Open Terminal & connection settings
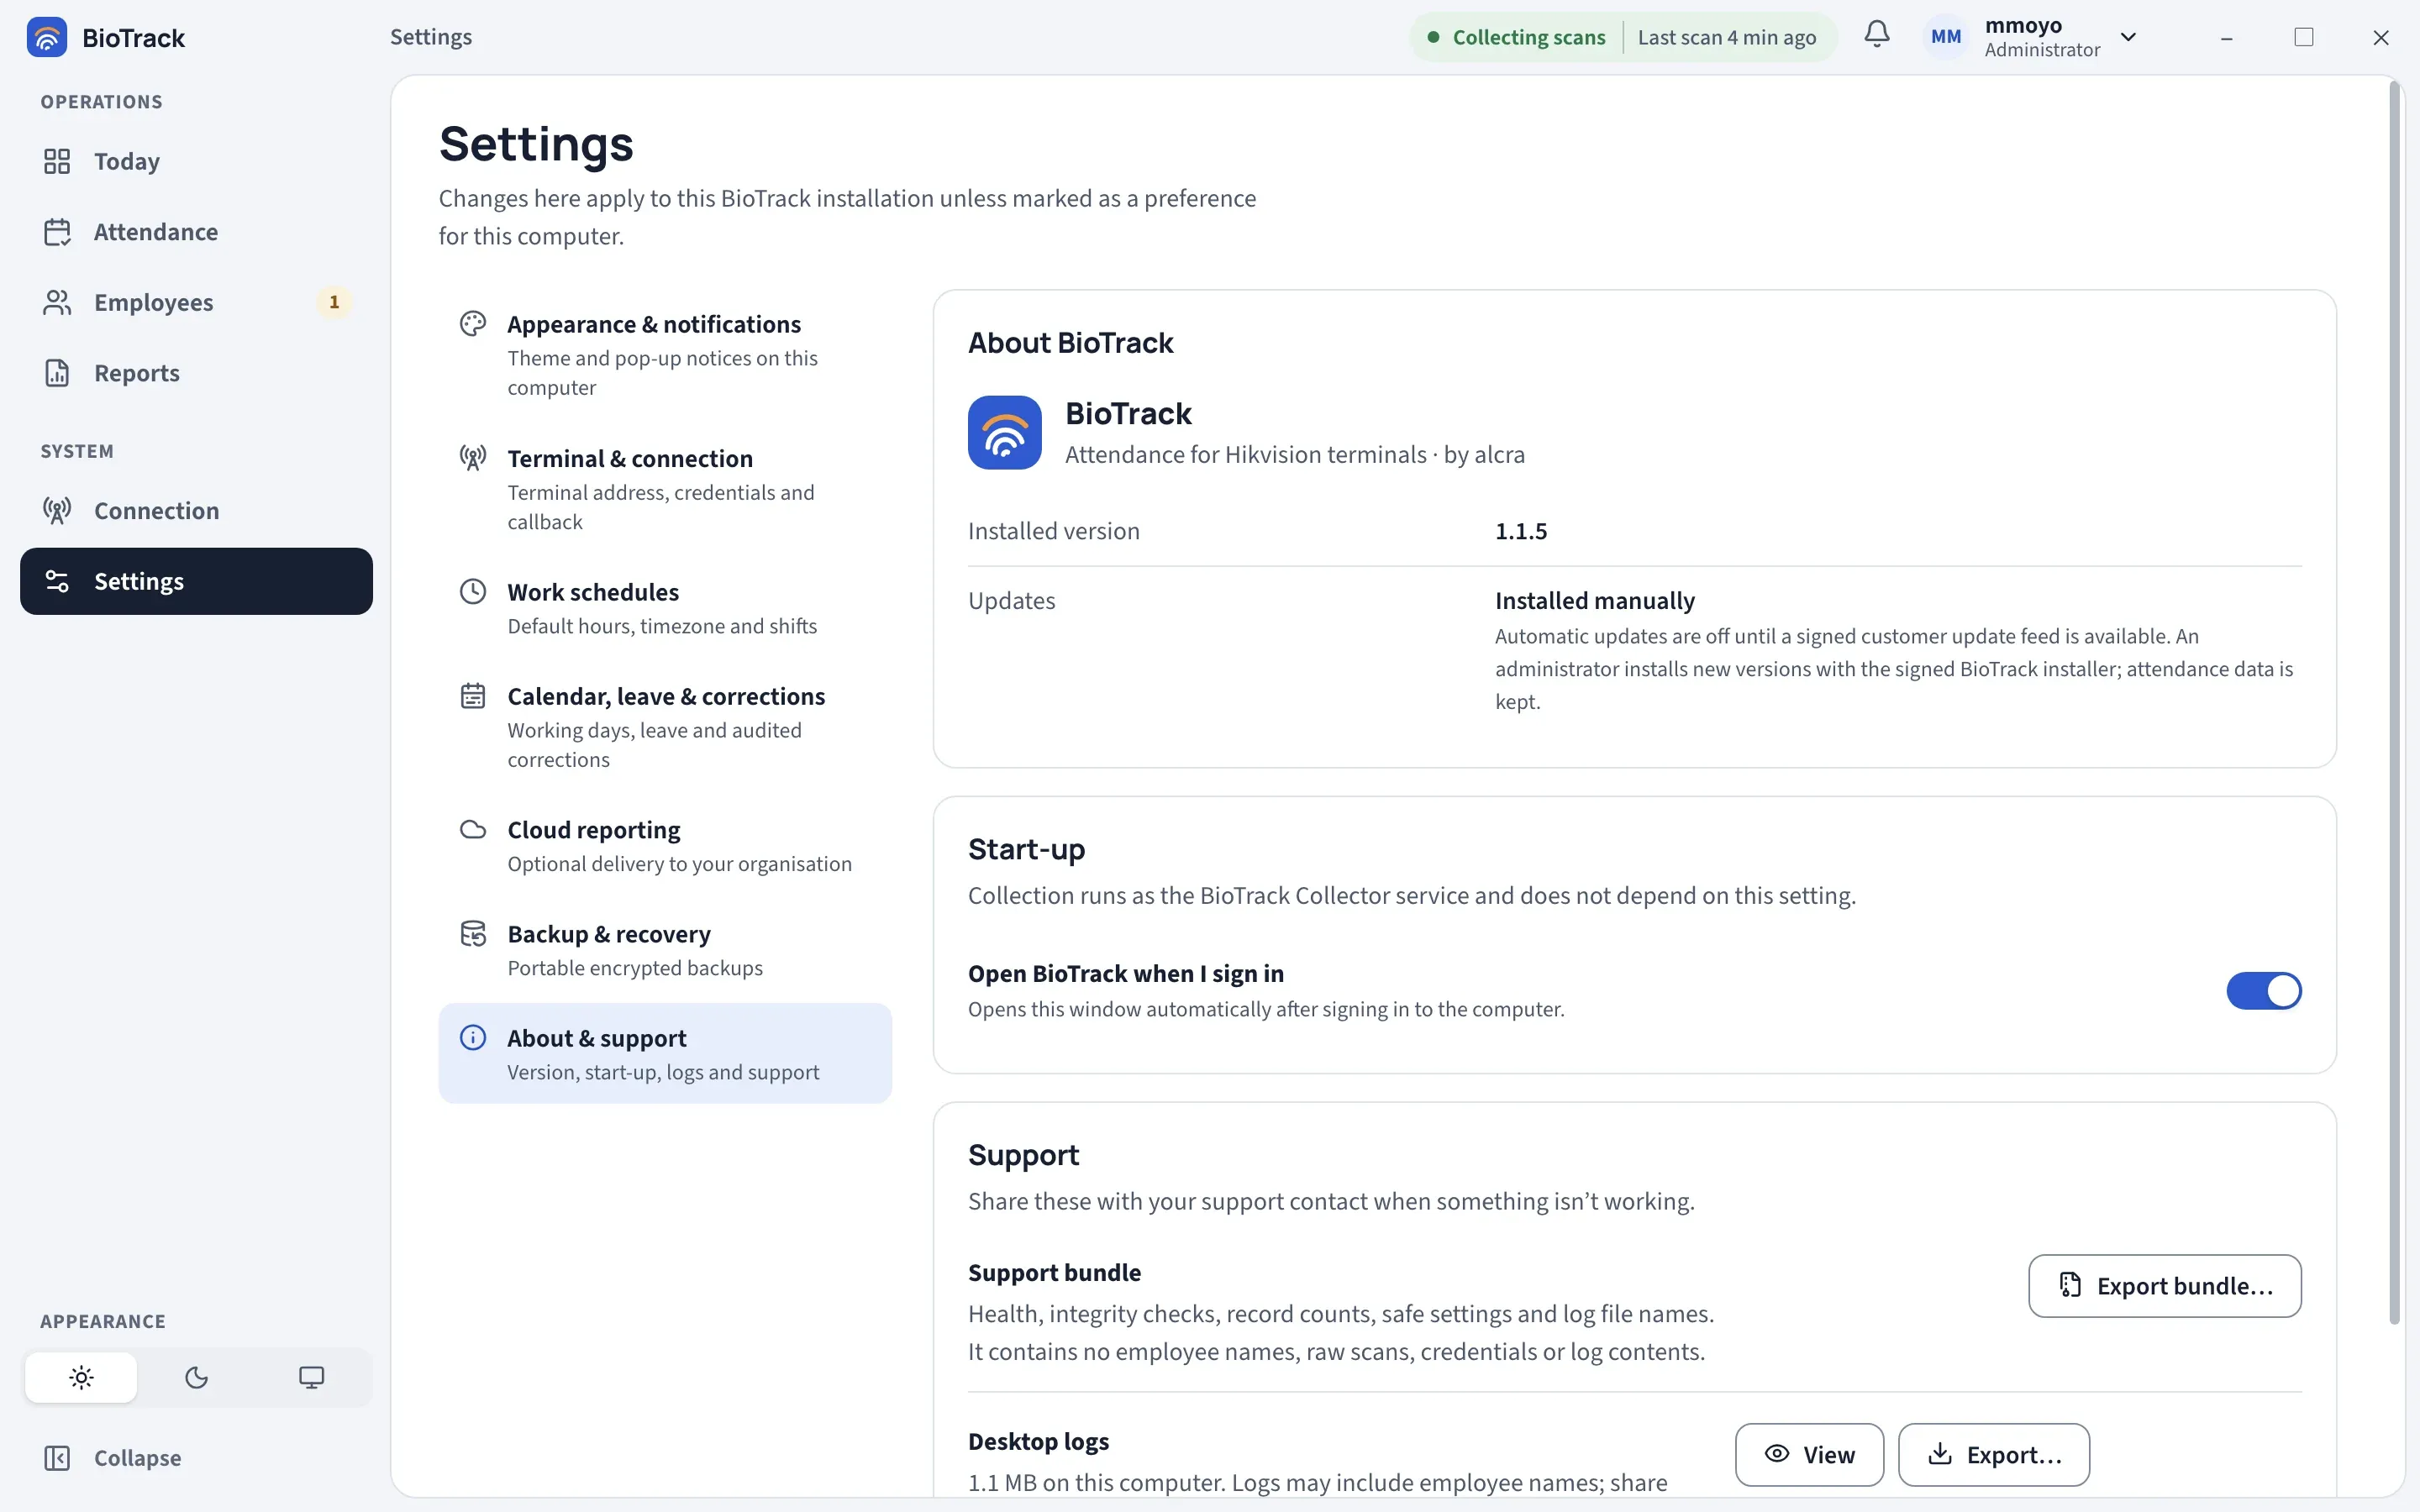 pos(665,489)
